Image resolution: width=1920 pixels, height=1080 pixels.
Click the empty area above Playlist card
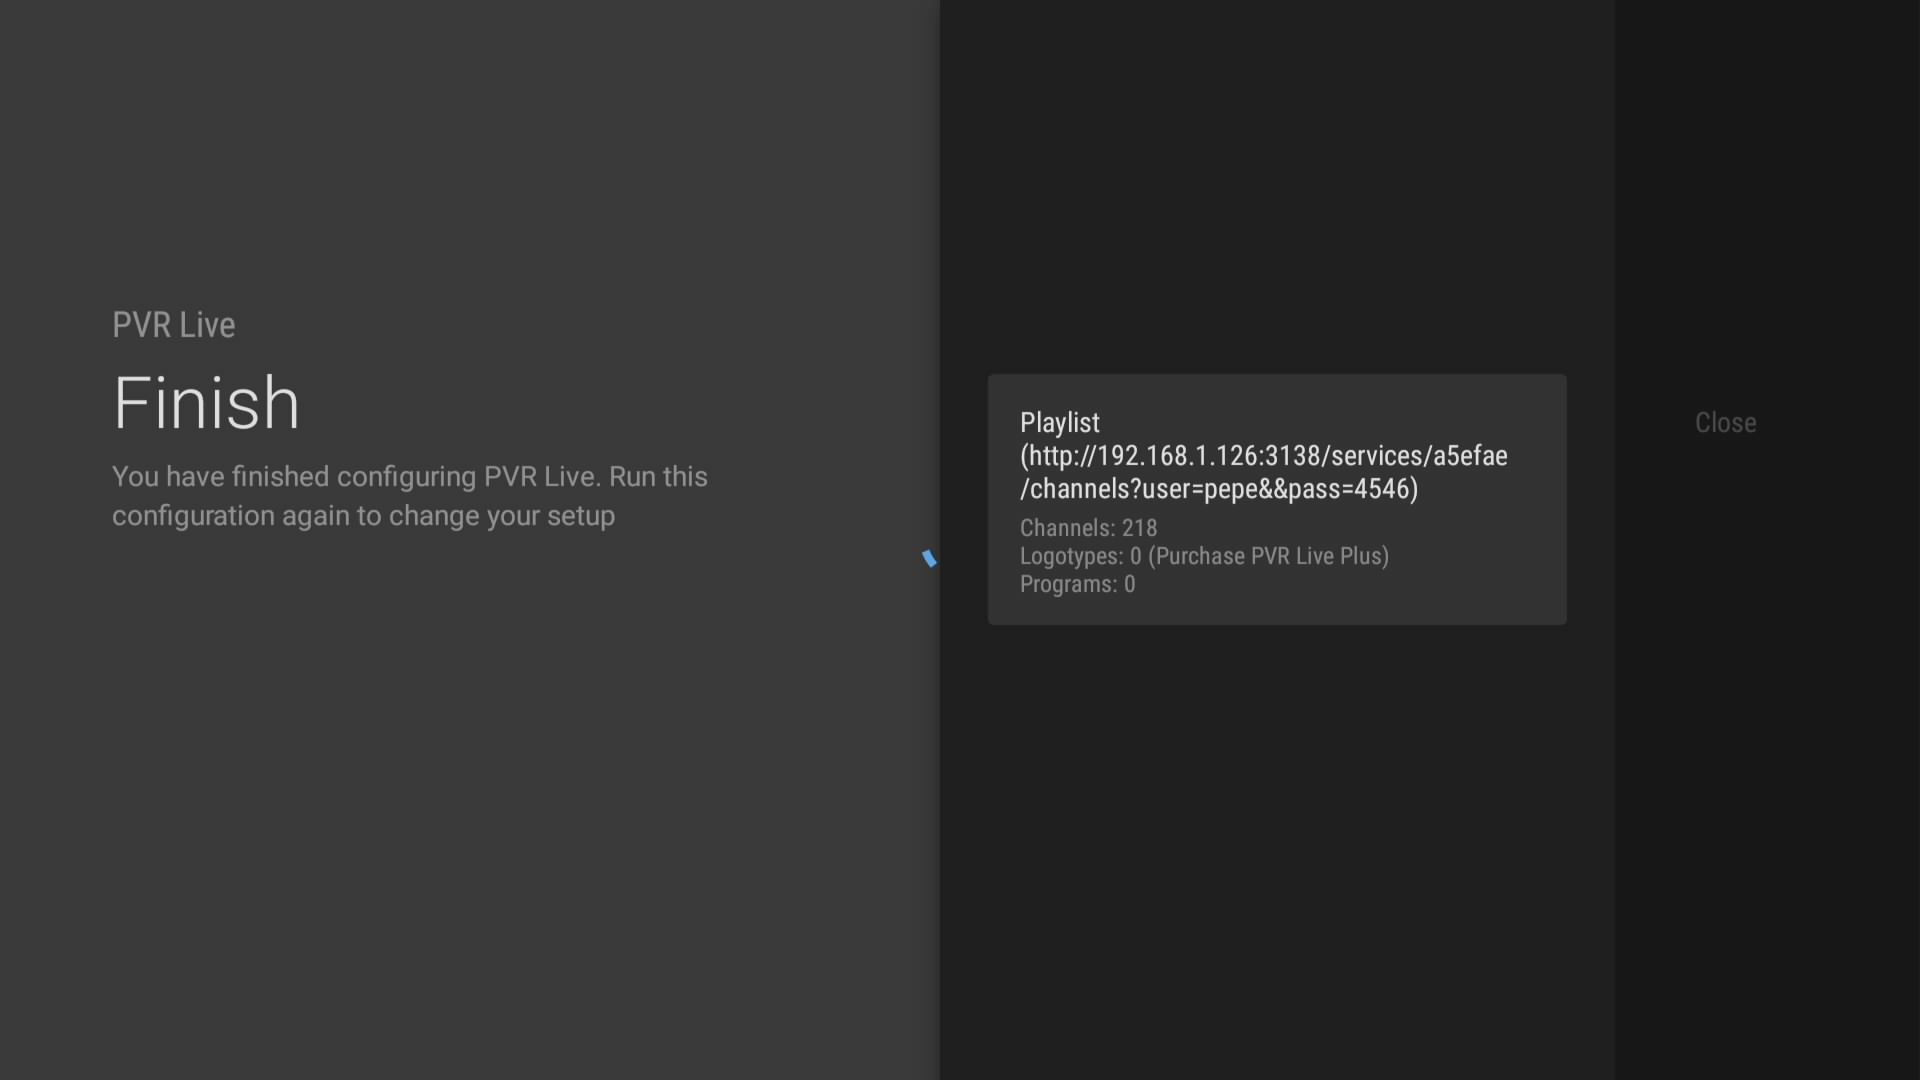1276,200
